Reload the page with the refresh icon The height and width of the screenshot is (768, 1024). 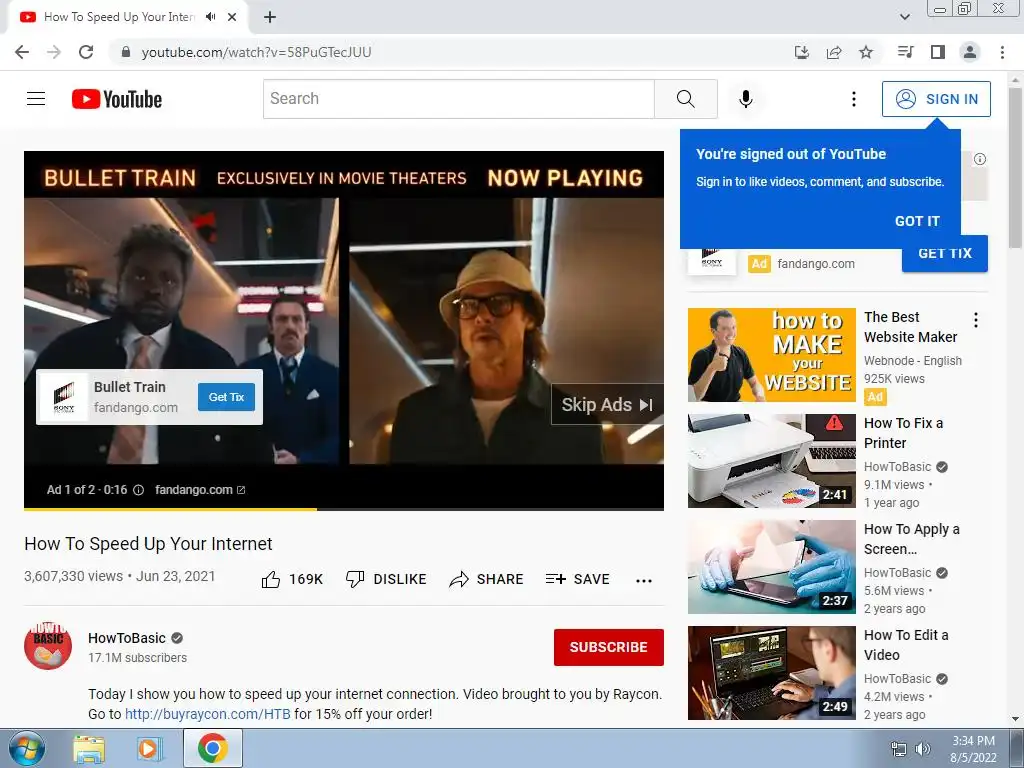pyautogui.click(x=86, y=52)
